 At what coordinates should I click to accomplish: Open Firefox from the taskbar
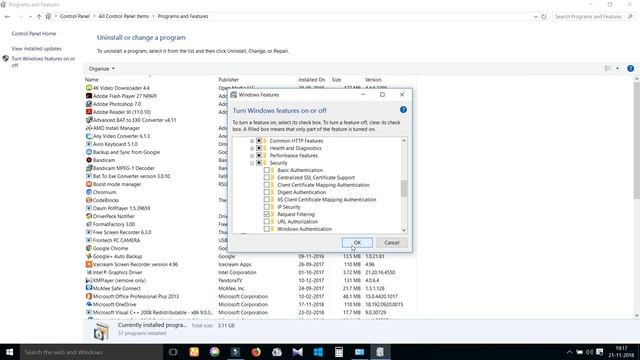tap(256, 352)
